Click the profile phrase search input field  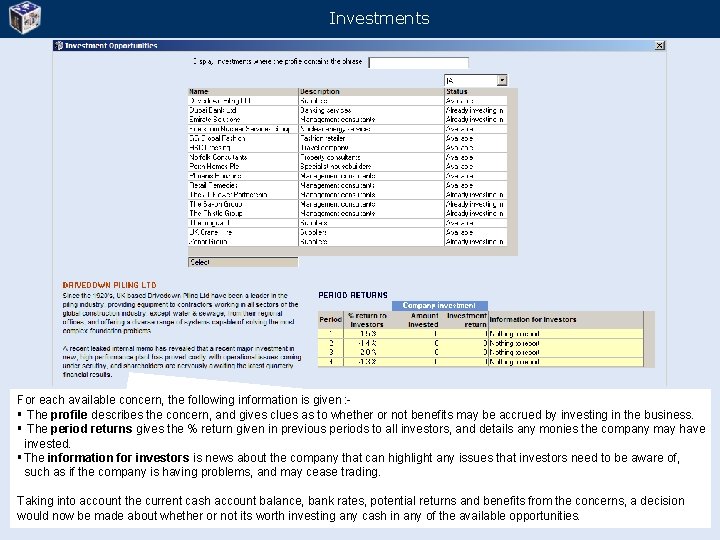(x=418, y=62)
